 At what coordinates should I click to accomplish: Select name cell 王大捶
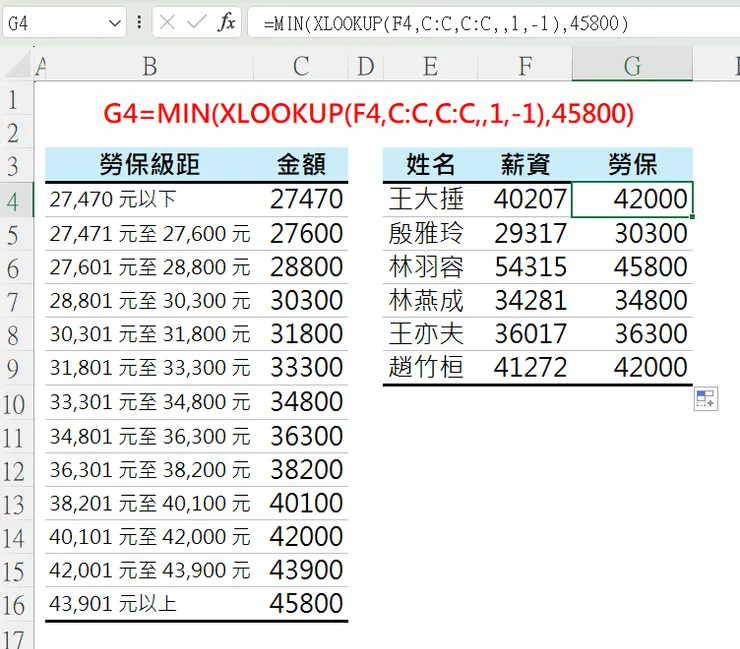tap(430, 200)
